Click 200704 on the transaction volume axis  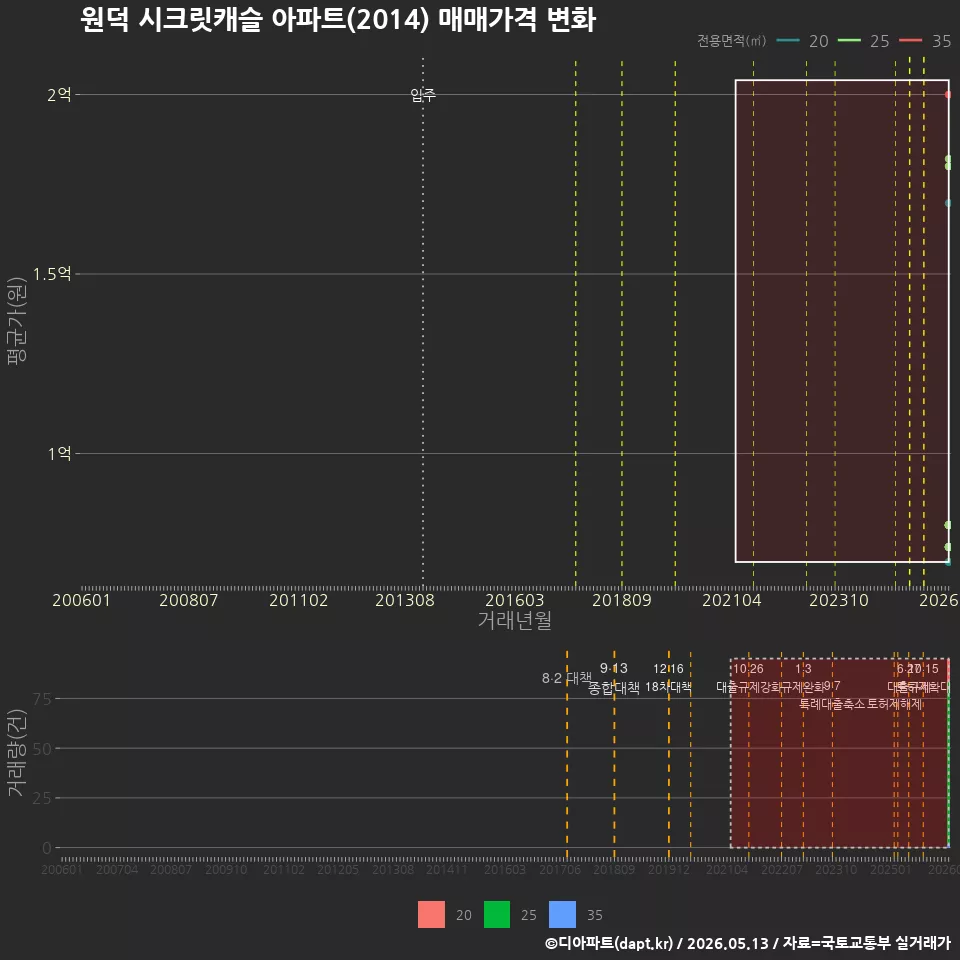click(117, 869)
